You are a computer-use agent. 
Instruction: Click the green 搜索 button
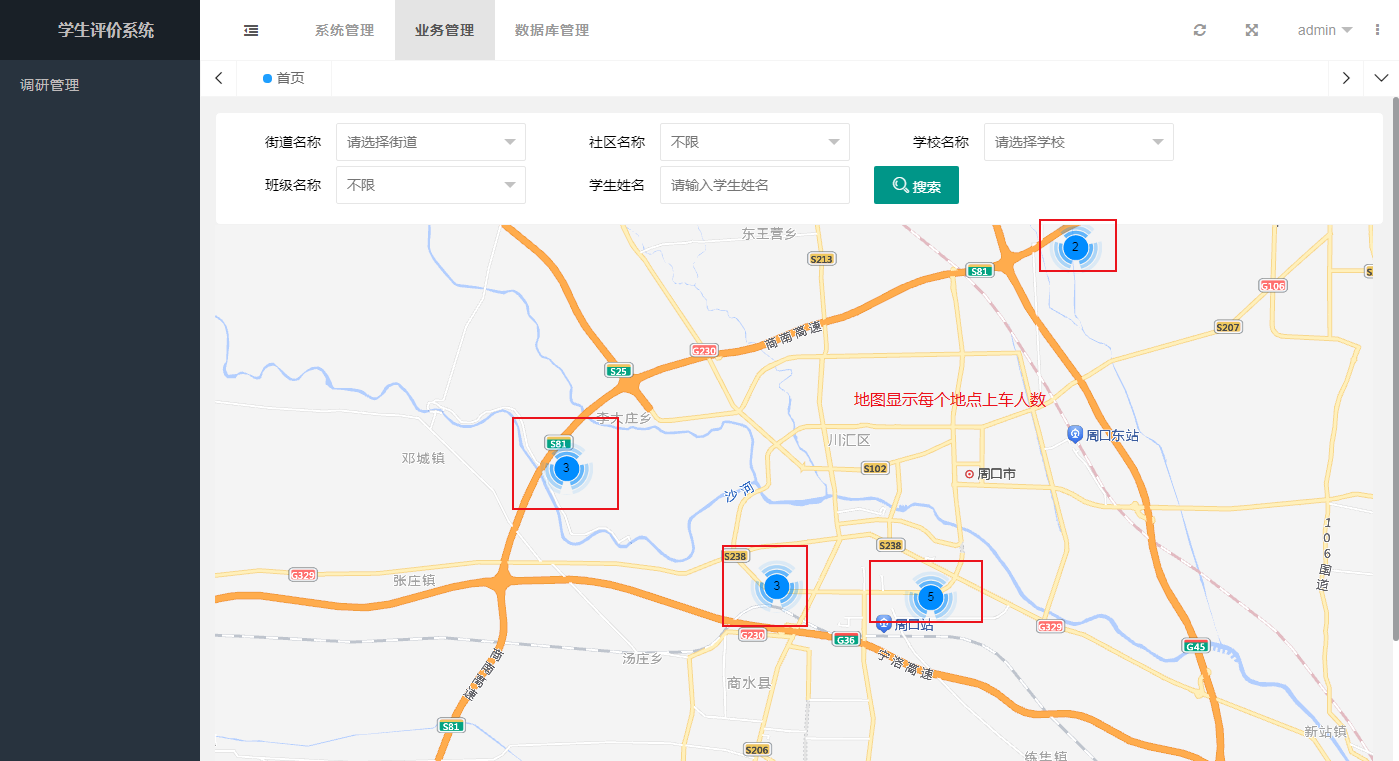(916, 185)
